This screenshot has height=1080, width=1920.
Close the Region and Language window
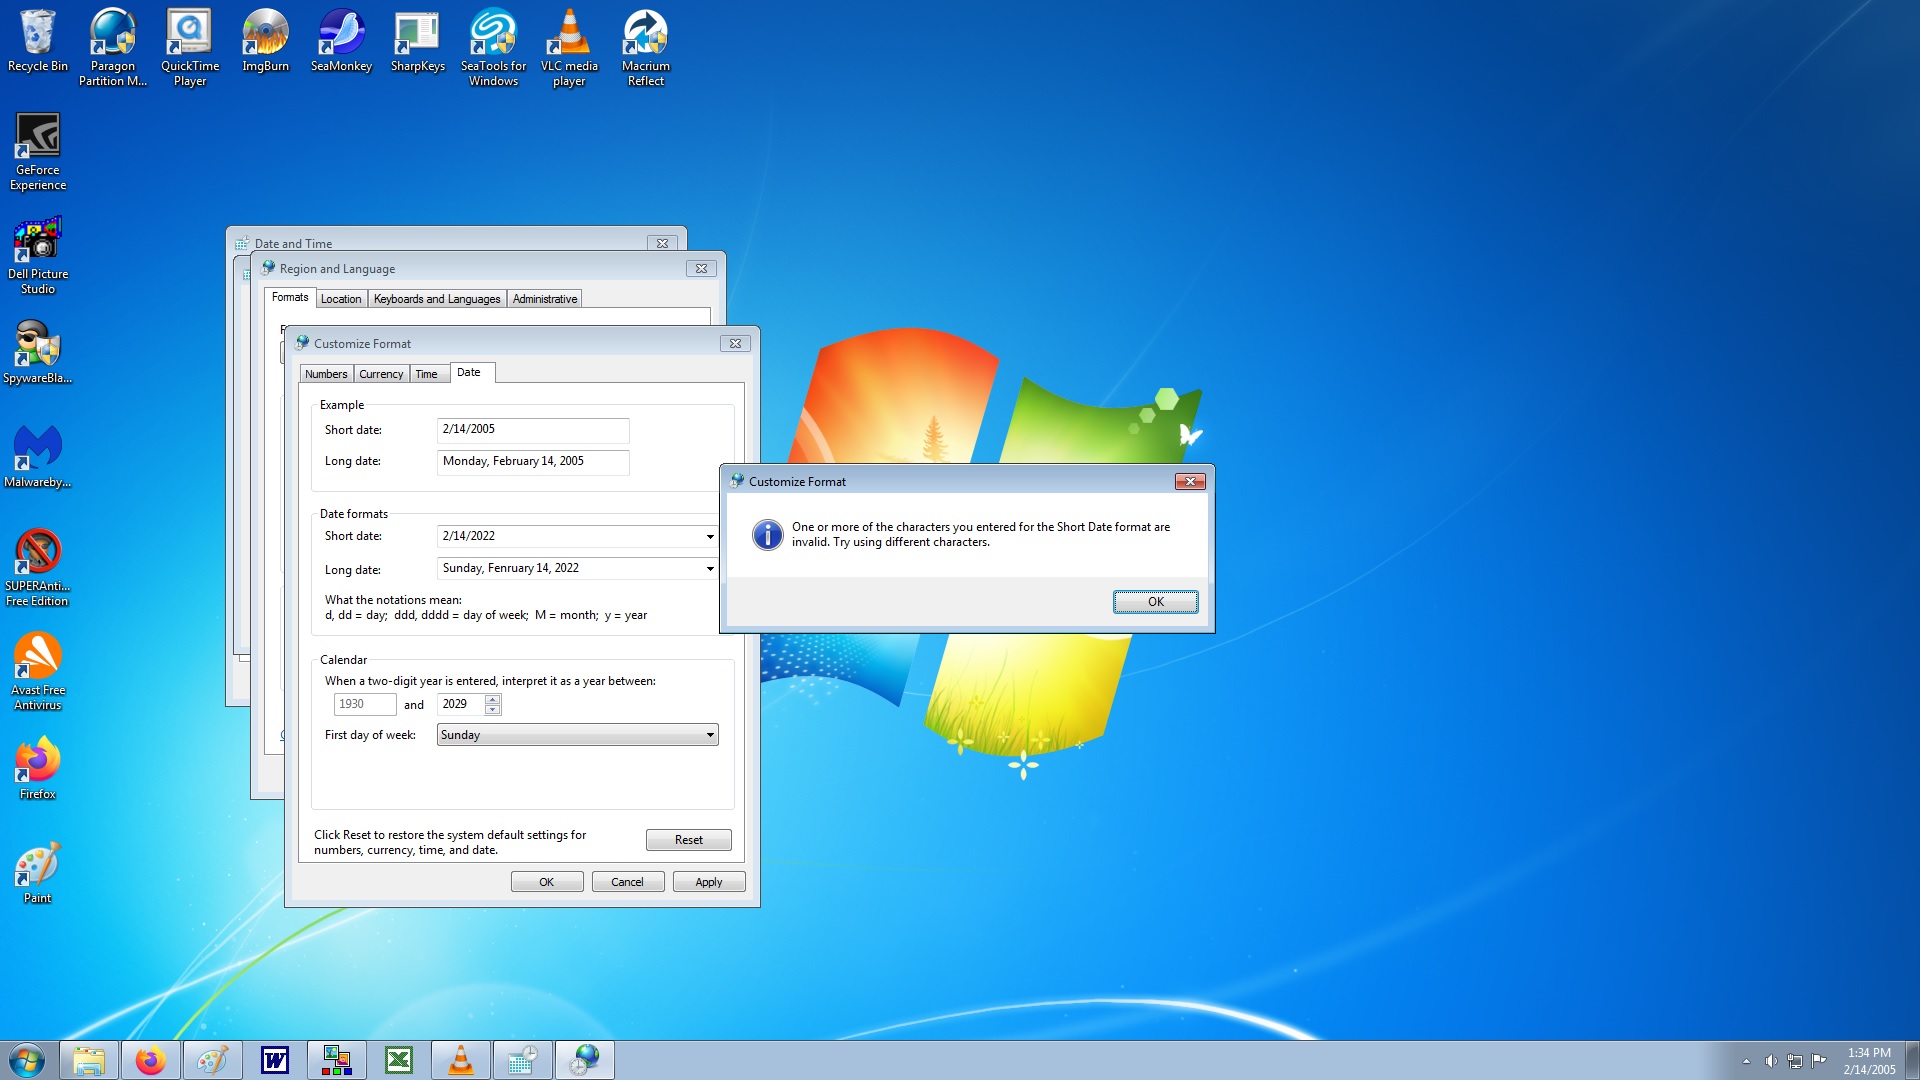pos(701,268)
